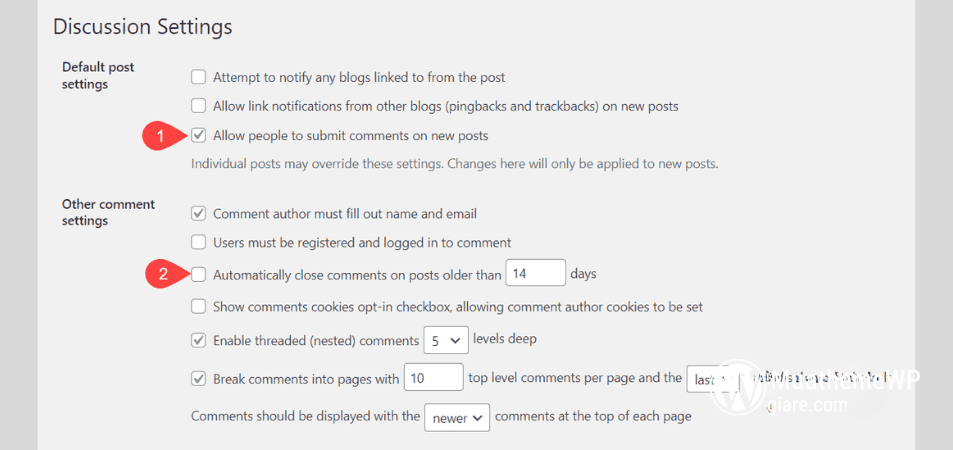Toggle break comments into pages option

coord(199,379)
